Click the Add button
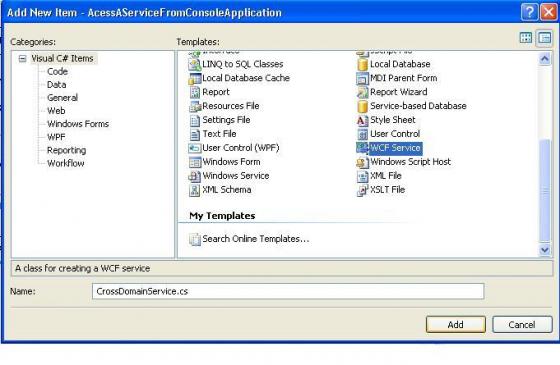Image resolution: width=560 pixels, height=365 pixels. click(x=456, y=325)
